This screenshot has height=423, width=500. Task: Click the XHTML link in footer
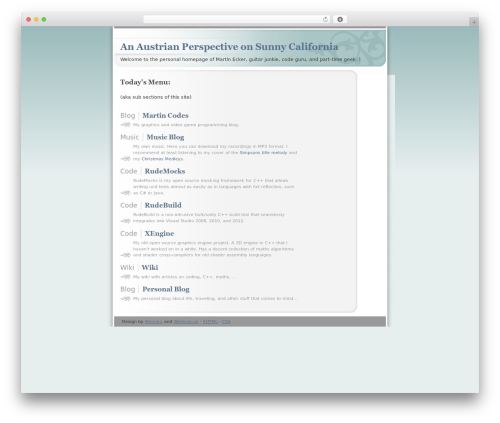(x=210, y=322)
